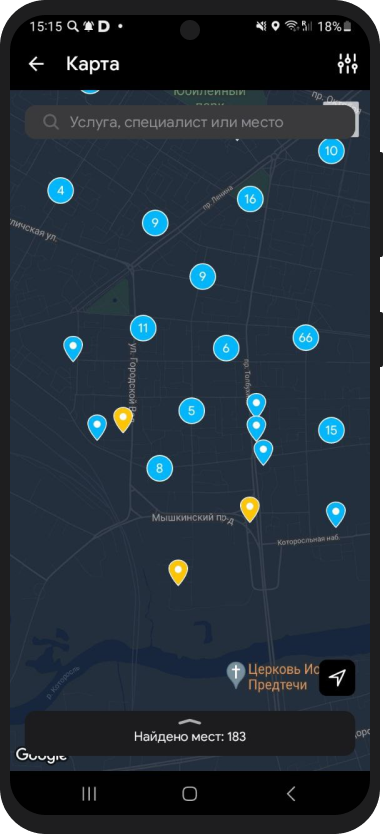The height and width of the screenshot is (834, 383).
Task: Tap the Android recent apps button
Action: (x=89, y=794)
